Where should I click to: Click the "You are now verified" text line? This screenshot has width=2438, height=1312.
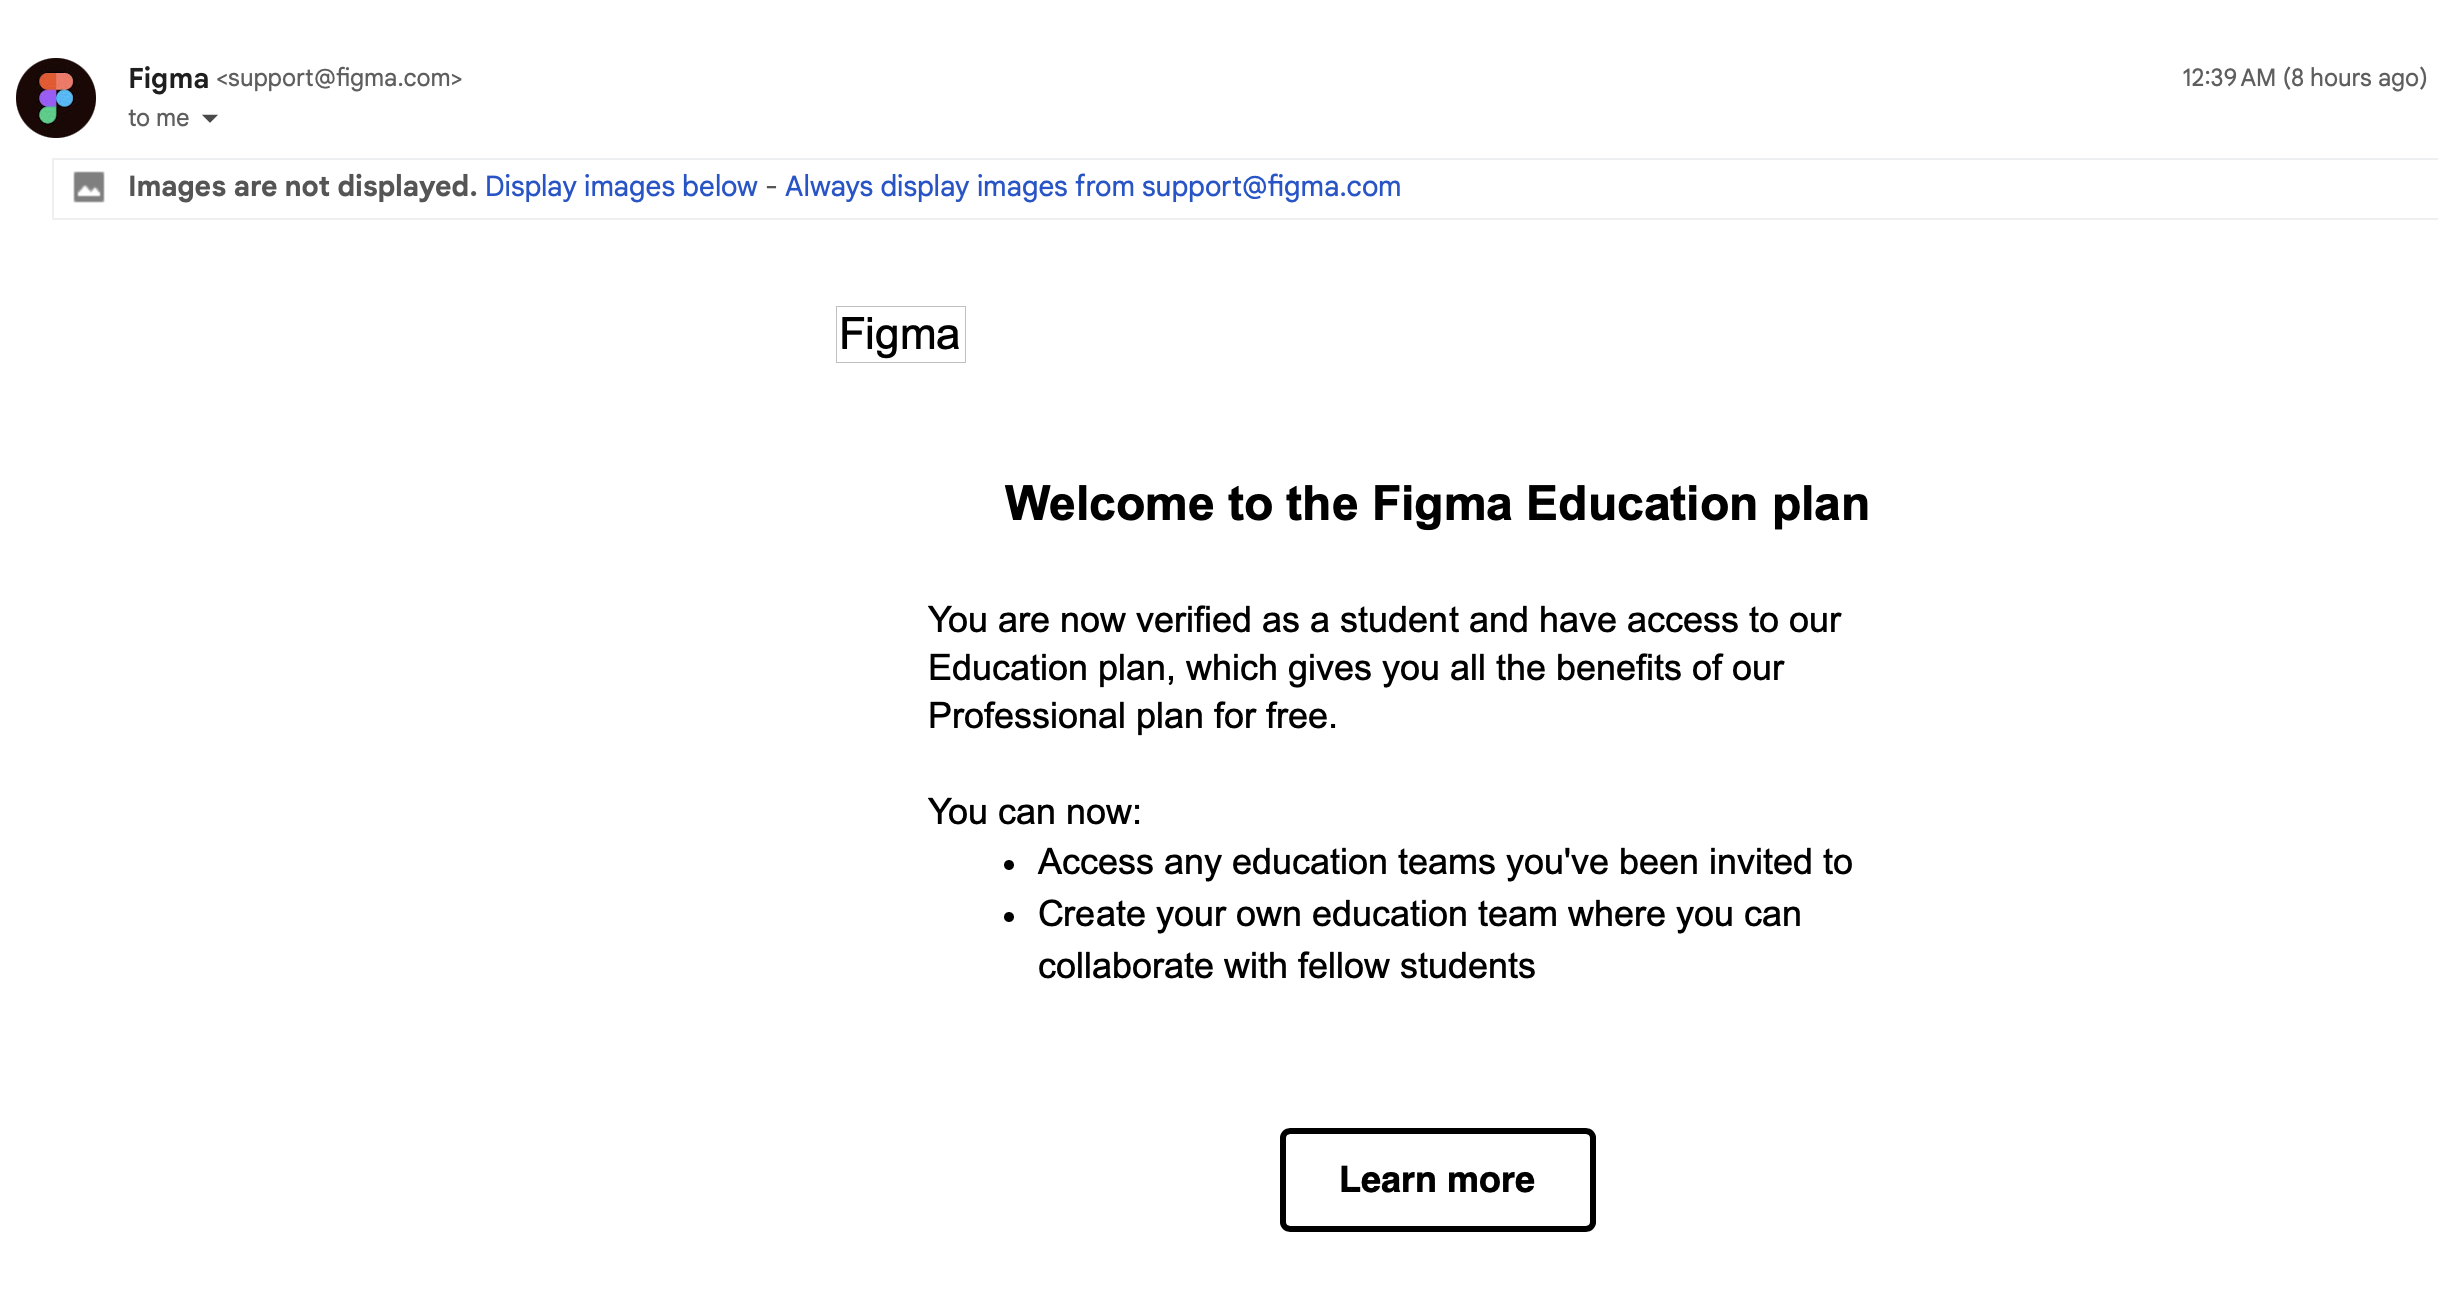1384,620
